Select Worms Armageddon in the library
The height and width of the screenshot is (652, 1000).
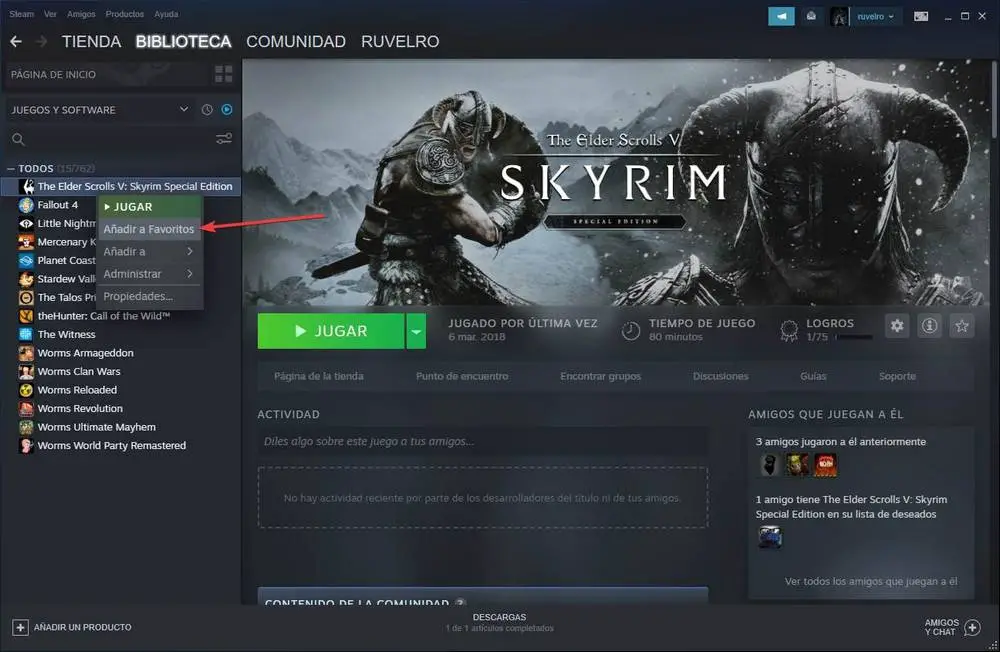[85, 353]
